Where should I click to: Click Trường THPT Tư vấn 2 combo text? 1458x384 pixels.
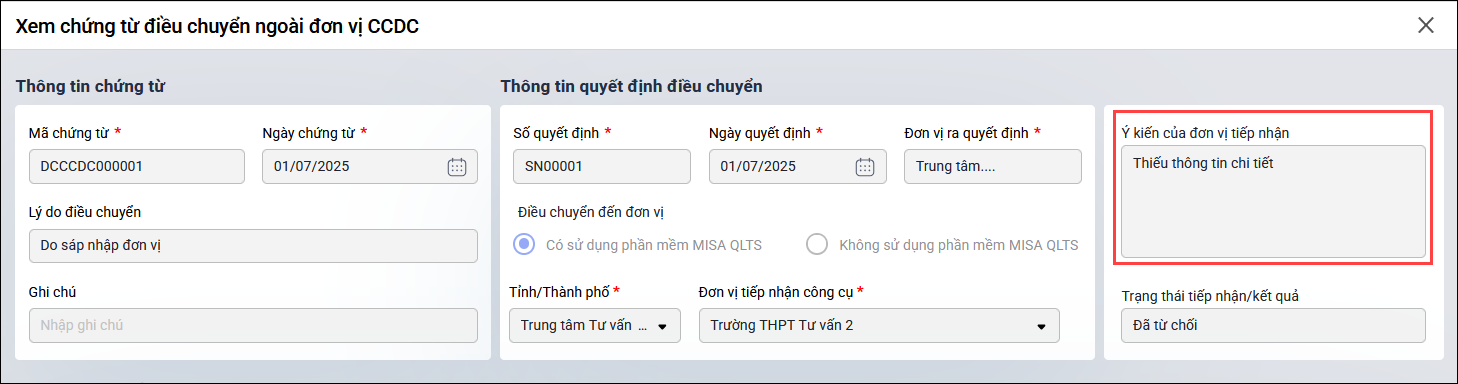click(x=782, y=326)
